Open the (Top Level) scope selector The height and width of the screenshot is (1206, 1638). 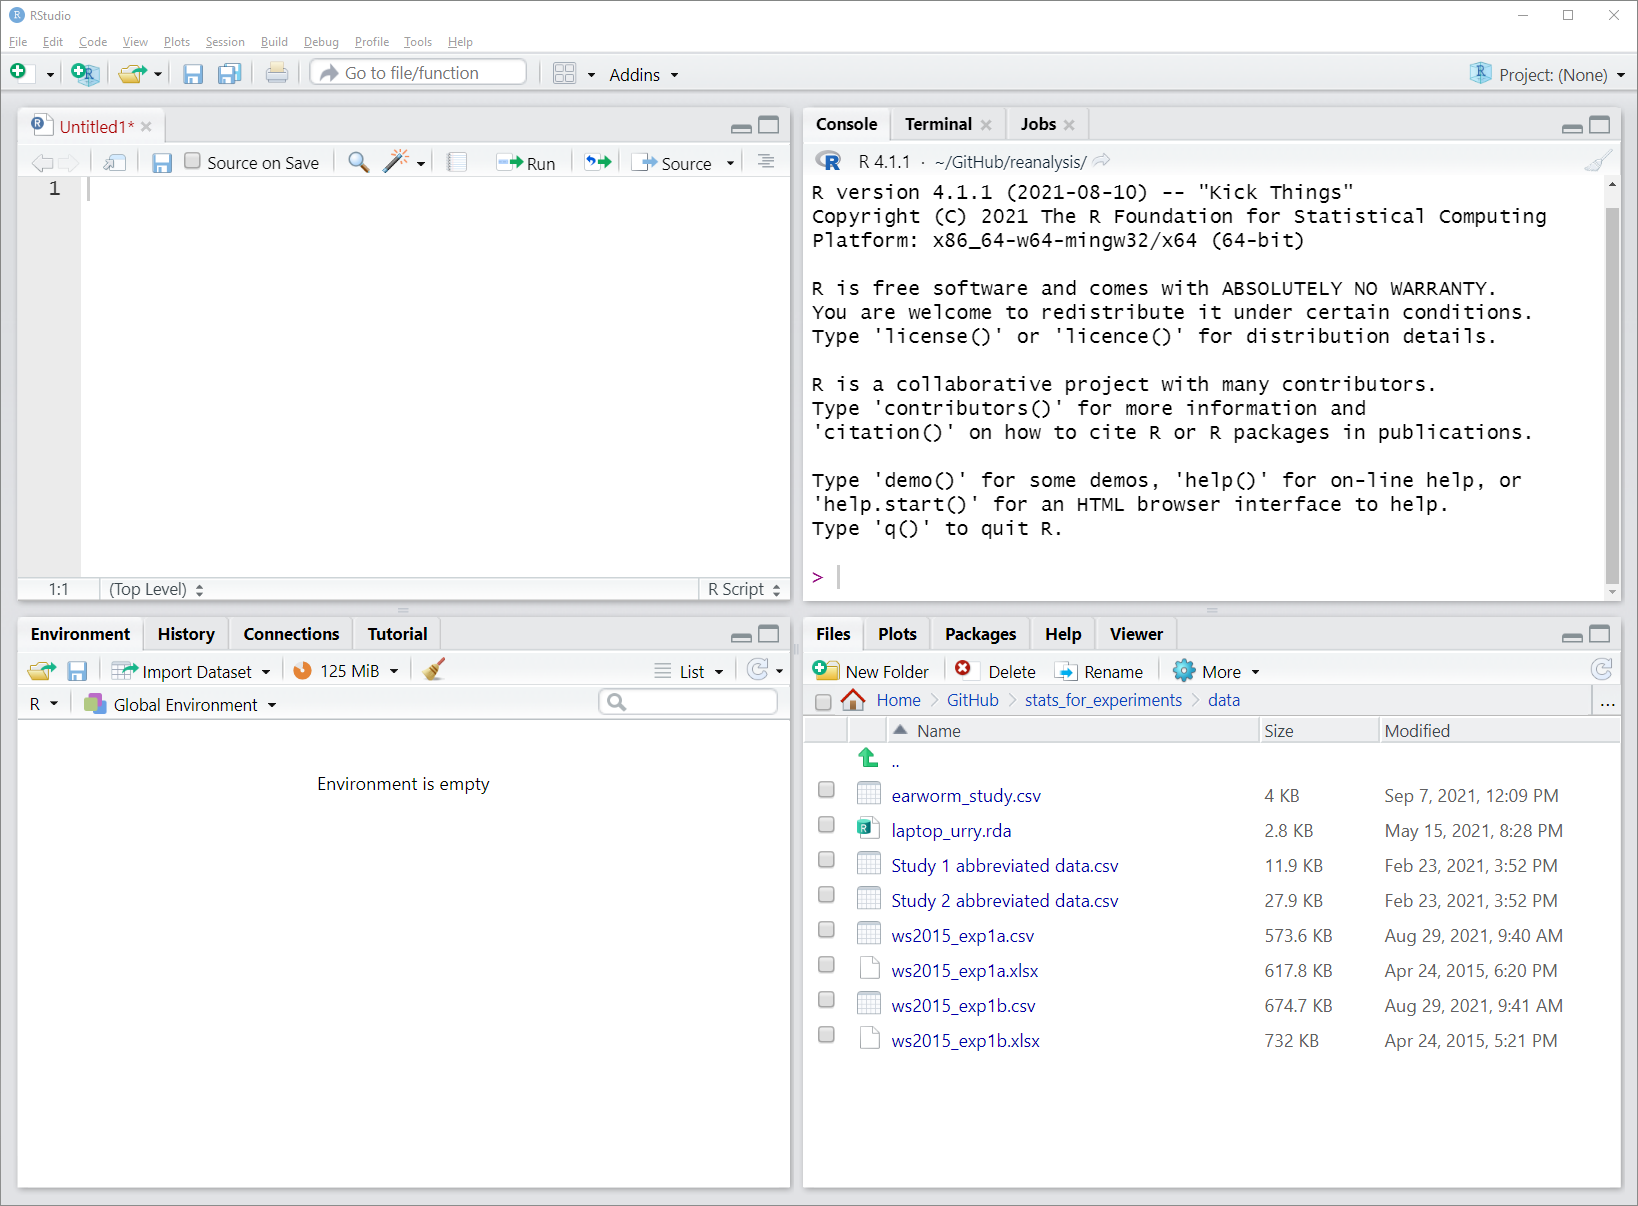[x=156, y=589]
